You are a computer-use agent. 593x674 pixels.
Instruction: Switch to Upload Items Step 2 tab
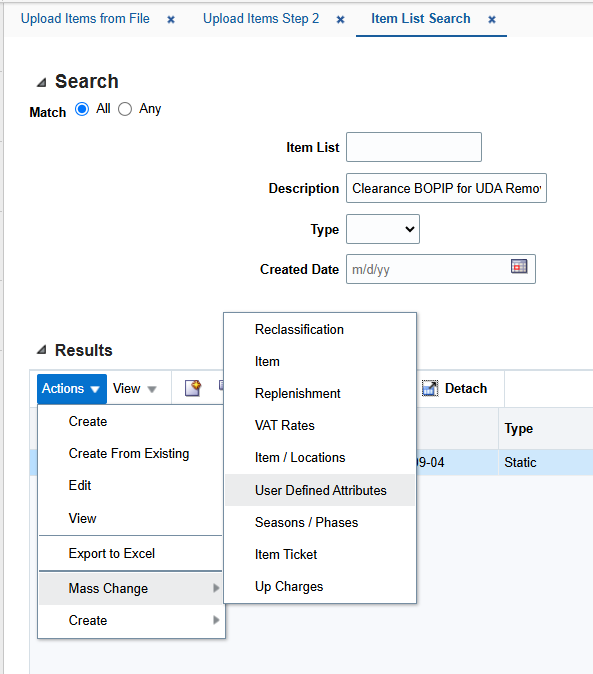pyautogui.click(x=261, y=19)
